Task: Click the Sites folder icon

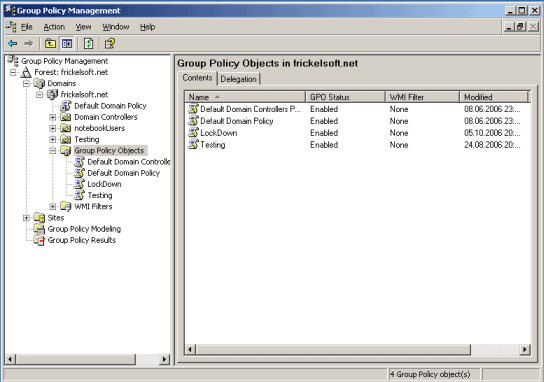Action: (x=39, y=218)
